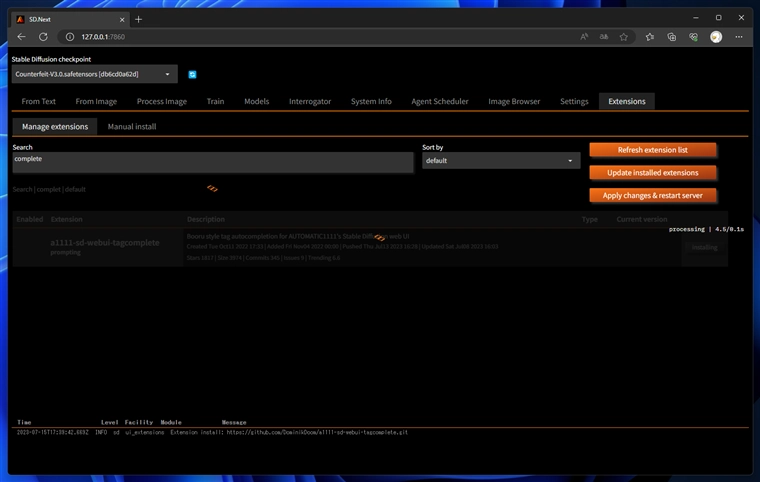Open the System Info tab
Viewport: 760px width, 482px height.
[x=371, y=101]
